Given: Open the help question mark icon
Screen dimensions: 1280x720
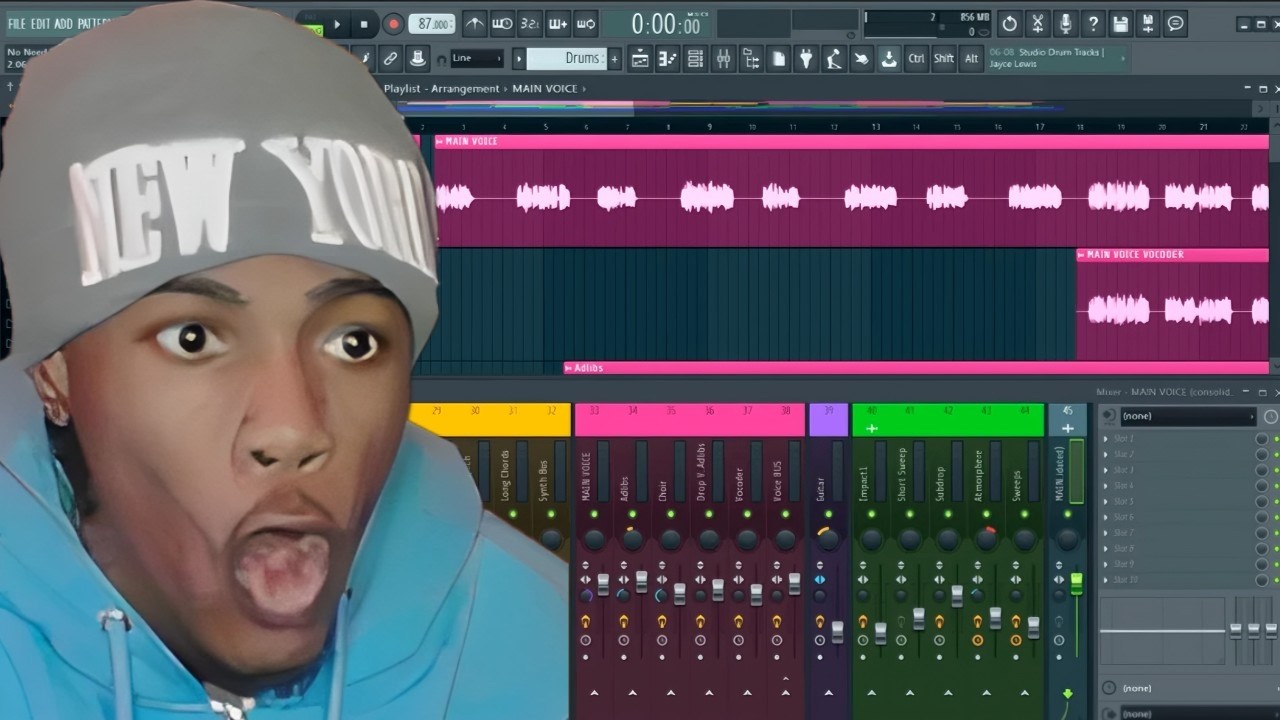Looking at the screenshot, I should [x=1093, y=24].
